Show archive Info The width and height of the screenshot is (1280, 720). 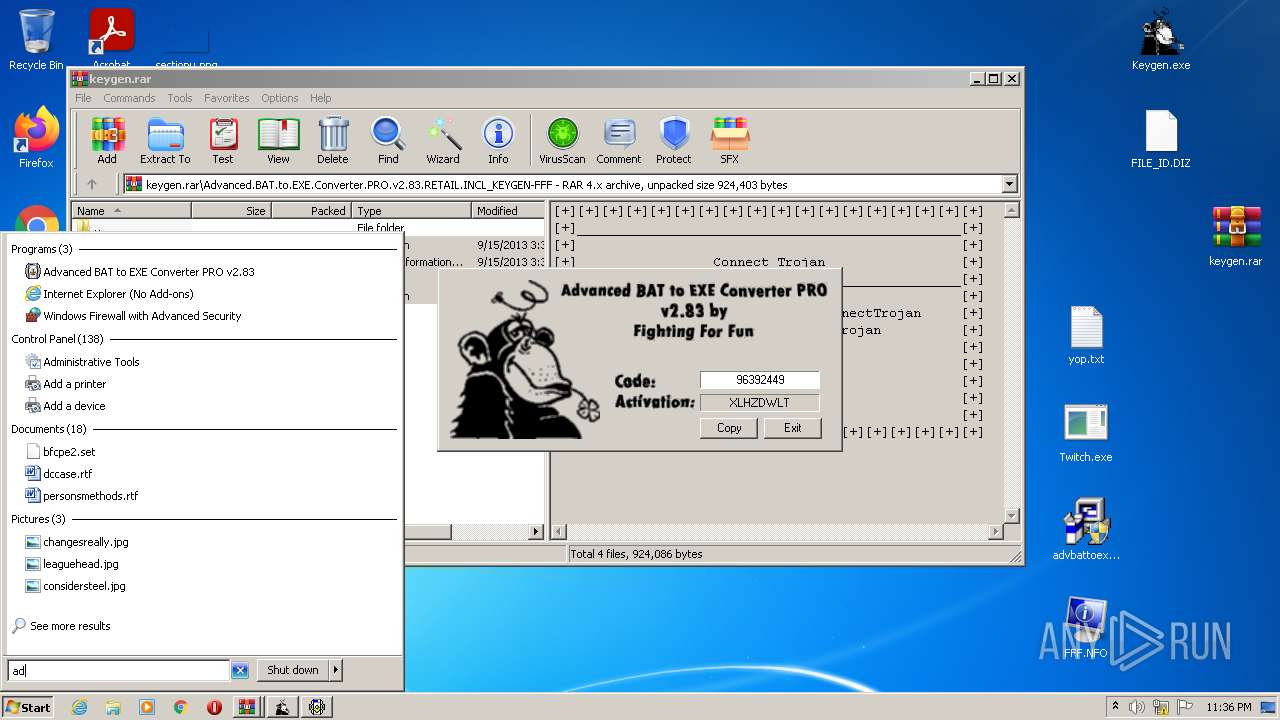click(498, 140)
